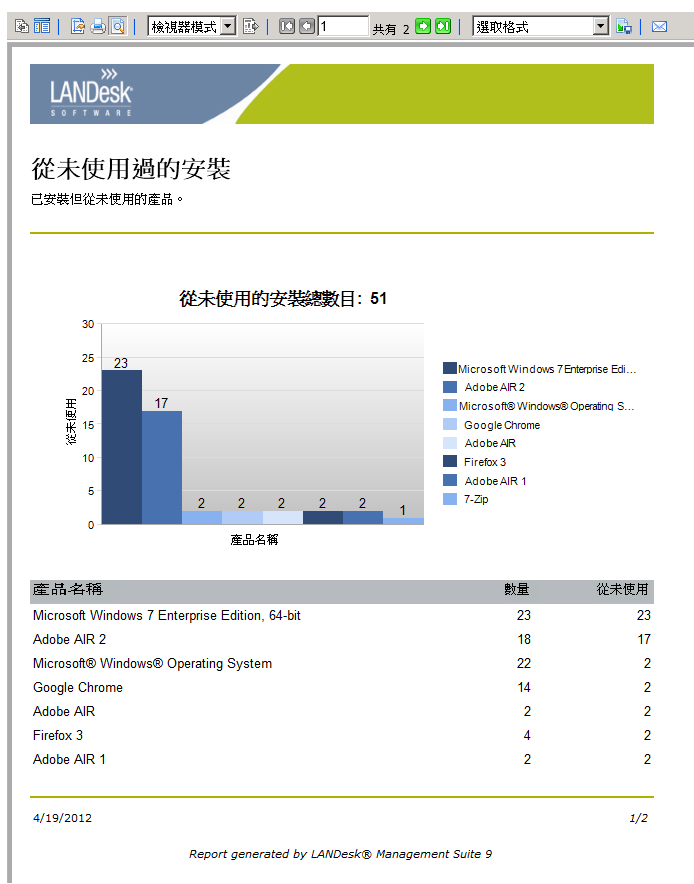Click the 產品名稱 chart x-axis label

[x=254, y=540]
